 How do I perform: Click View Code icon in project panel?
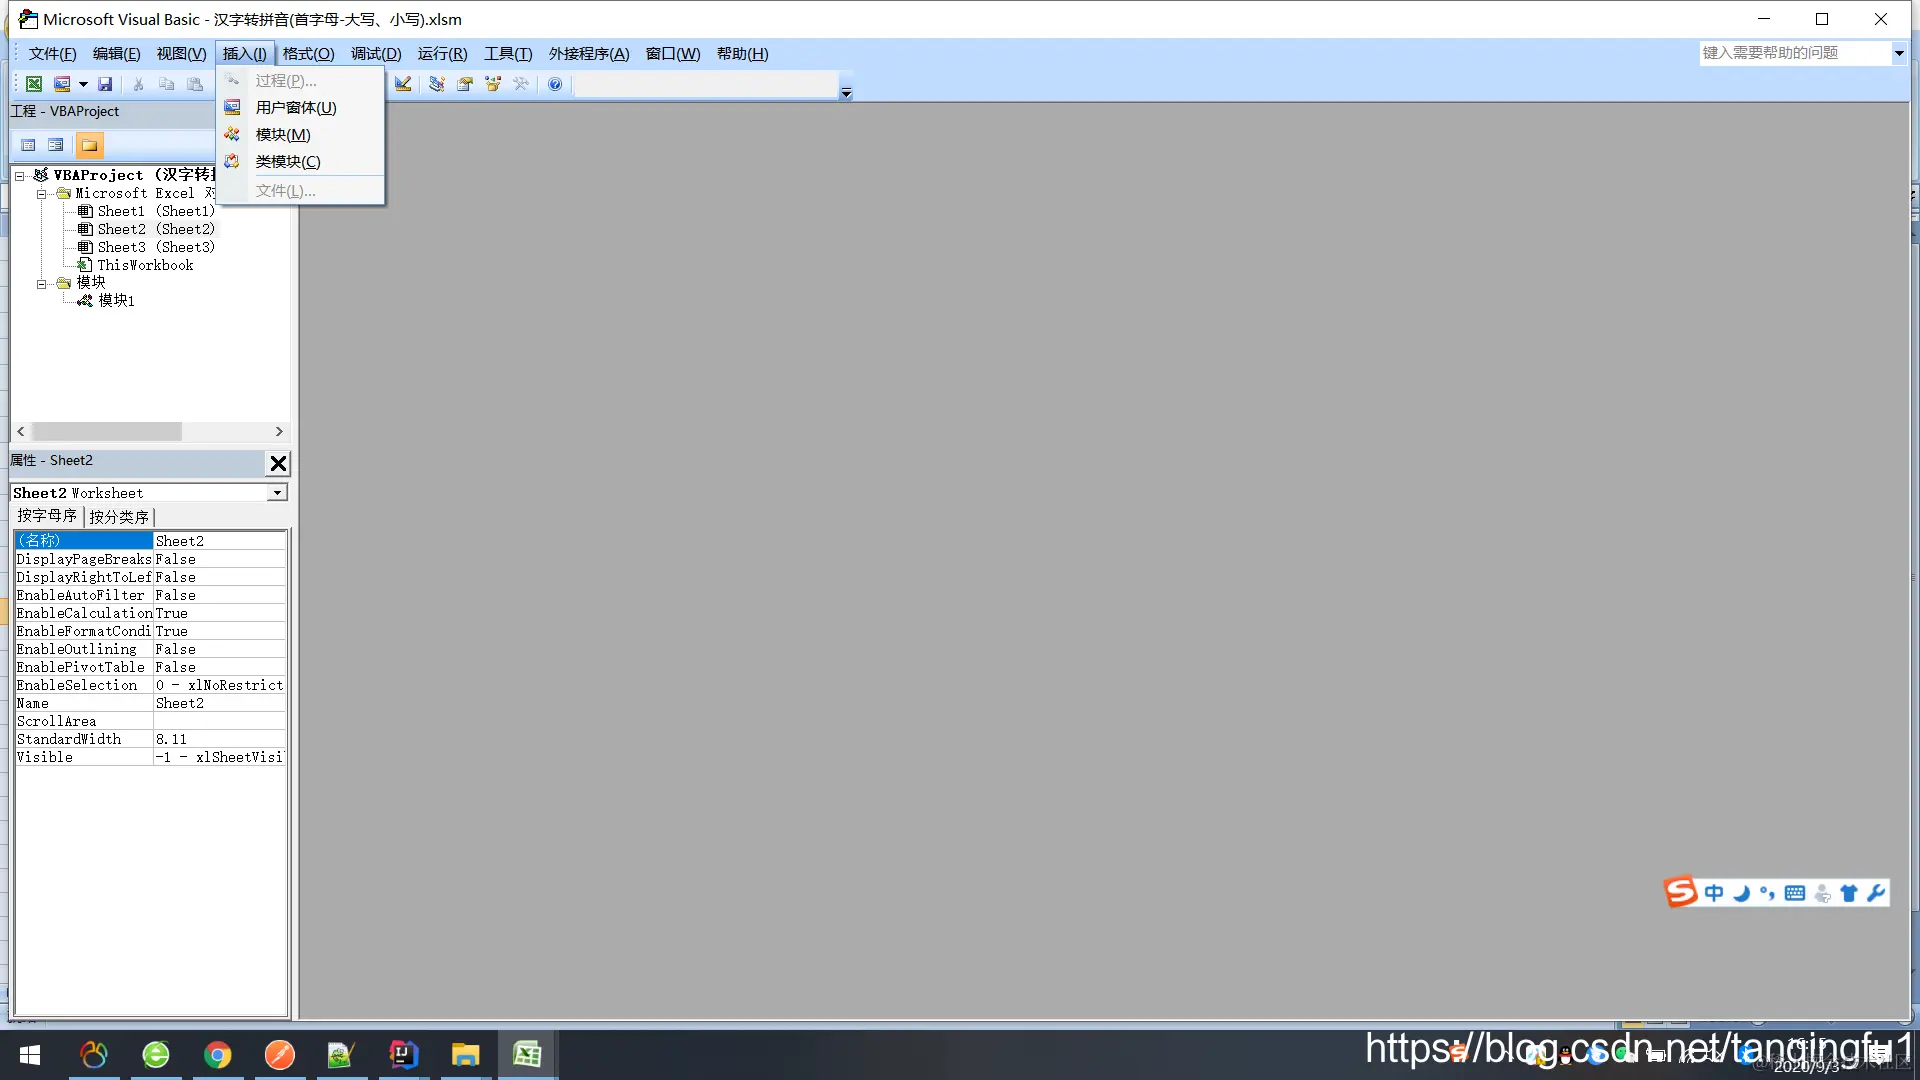(x=28, y=145)
